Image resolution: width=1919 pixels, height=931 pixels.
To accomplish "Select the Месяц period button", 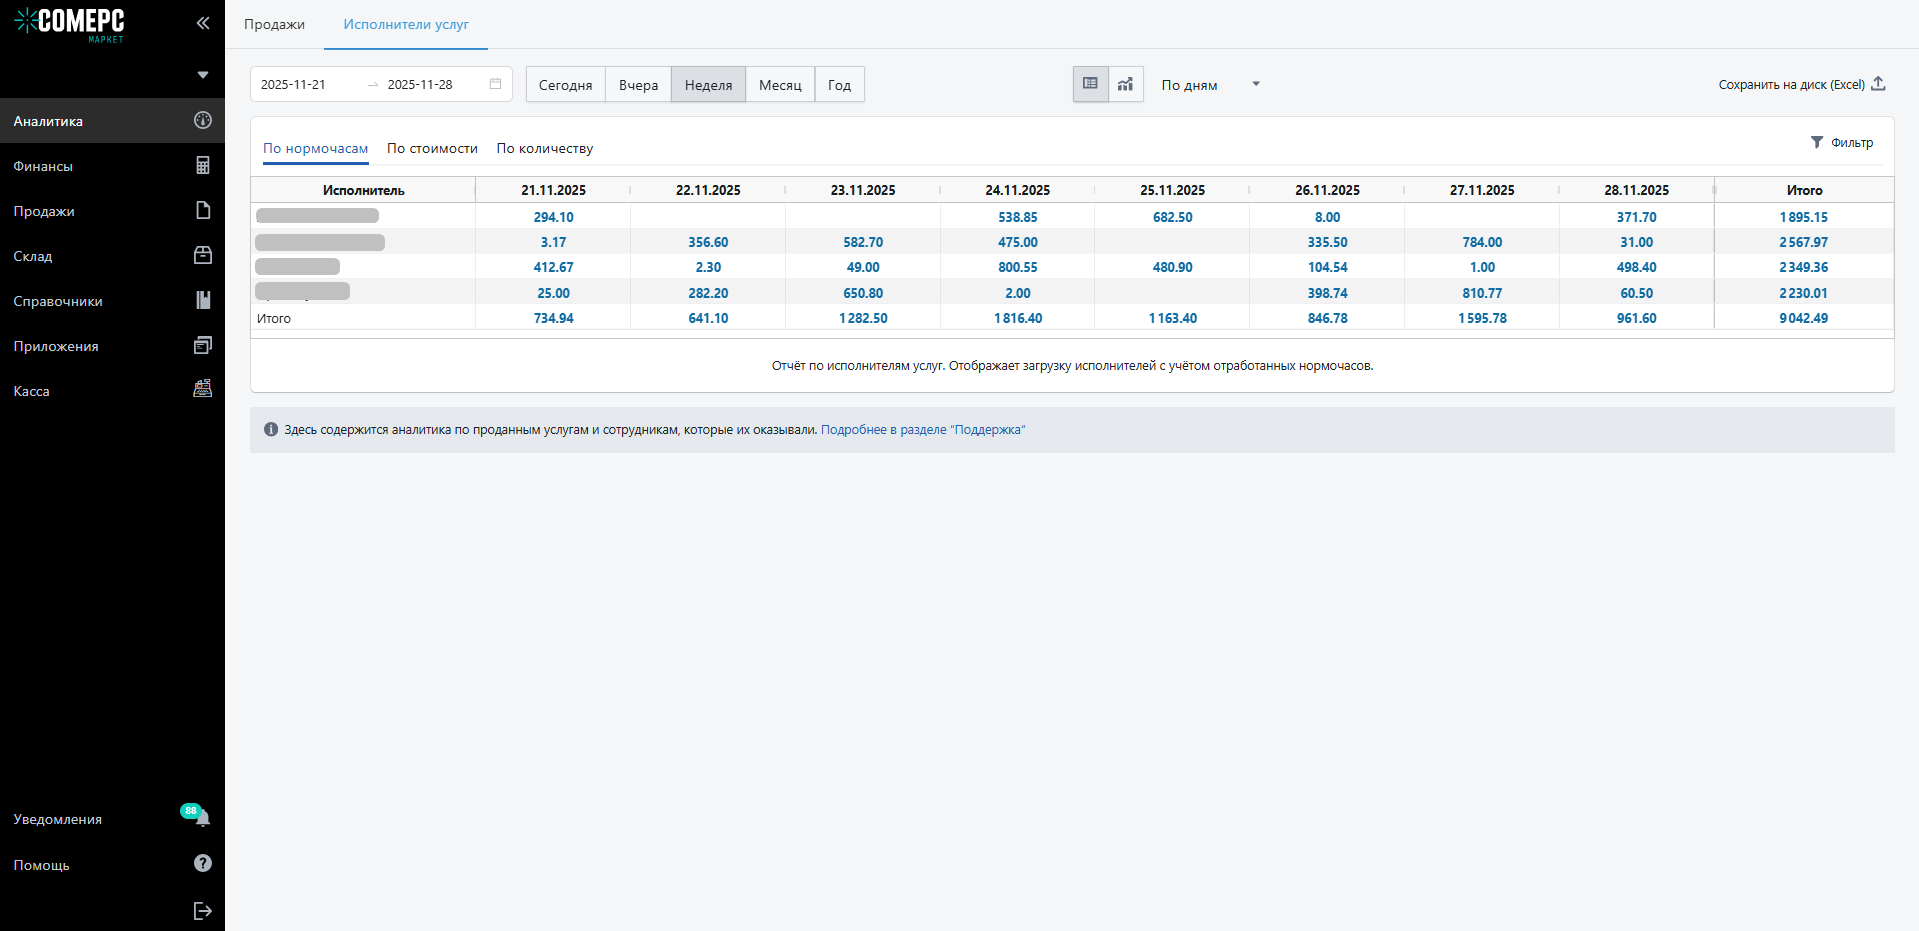I will [x=780, y=85].
